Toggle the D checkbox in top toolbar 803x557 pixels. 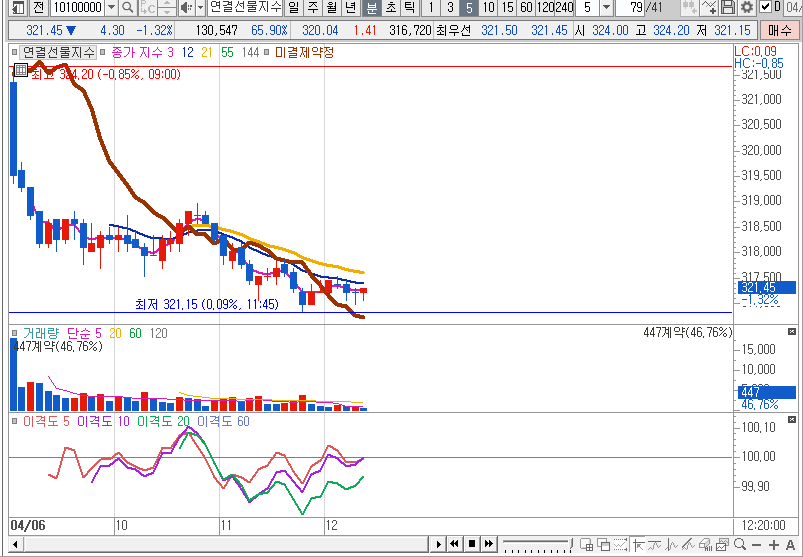tap(765, 8)
